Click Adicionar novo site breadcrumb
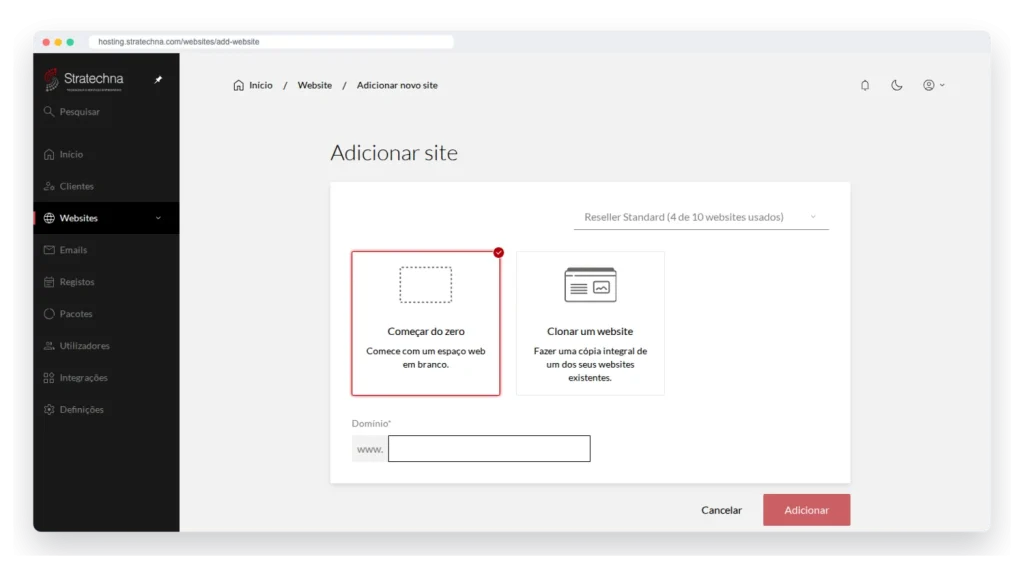Image resolution: width=1024 pixels, height=569 pixels. (397, 86)
